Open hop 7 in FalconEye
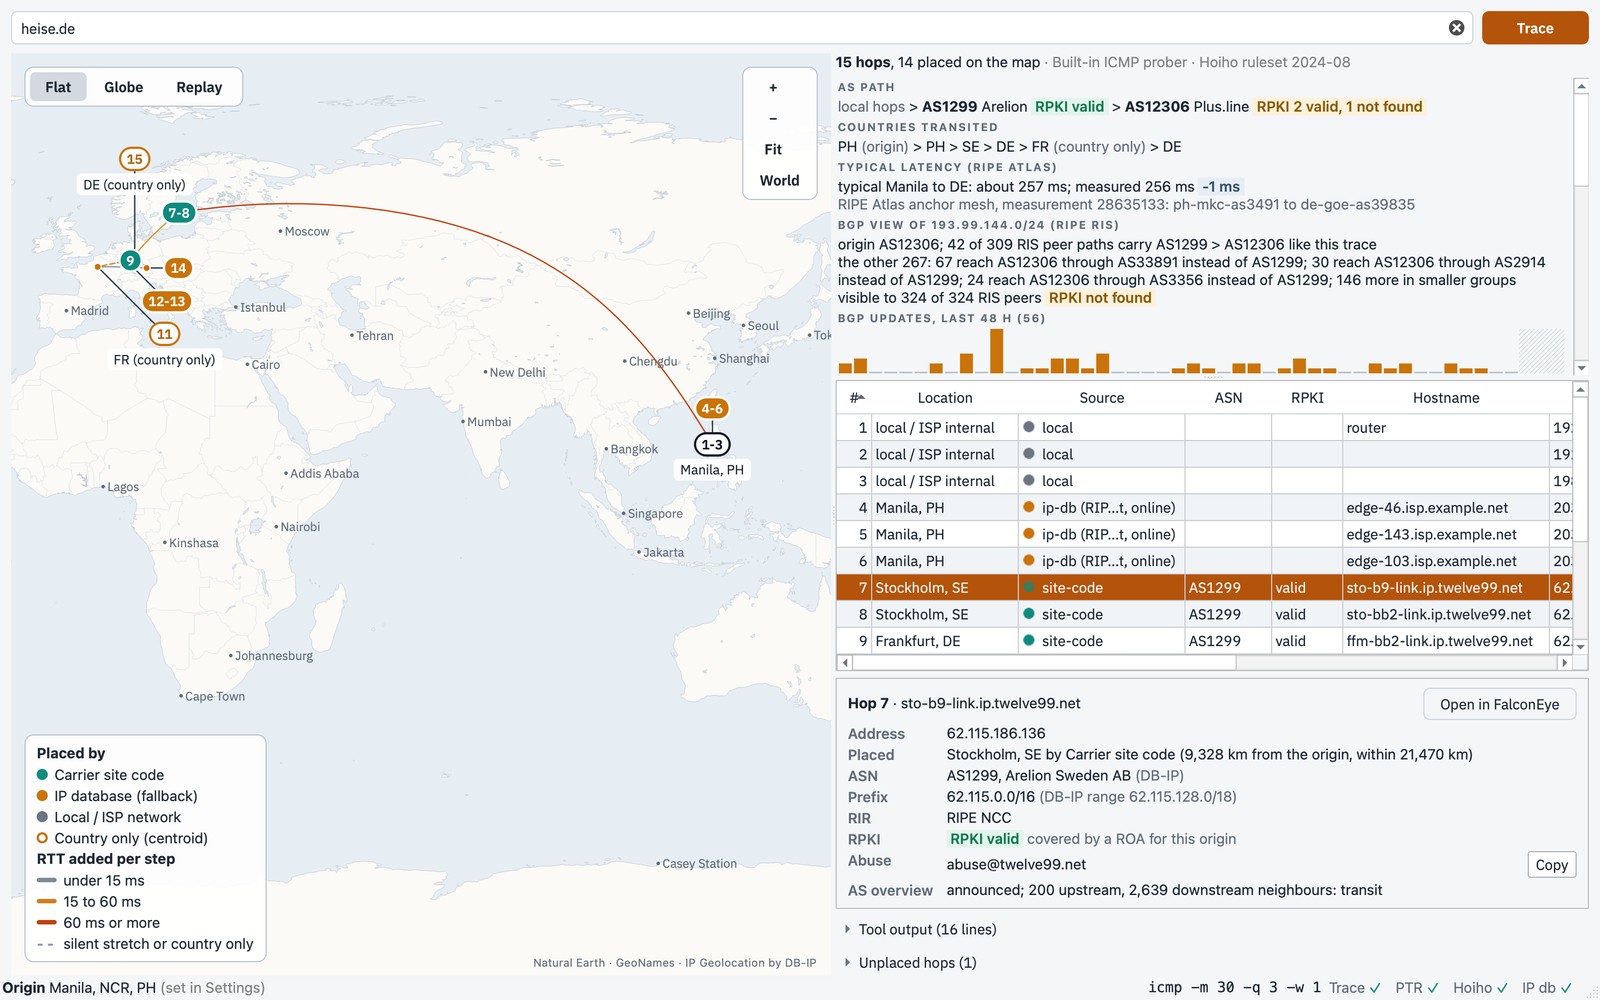1600x1000 pixels. pos(1499,704)
